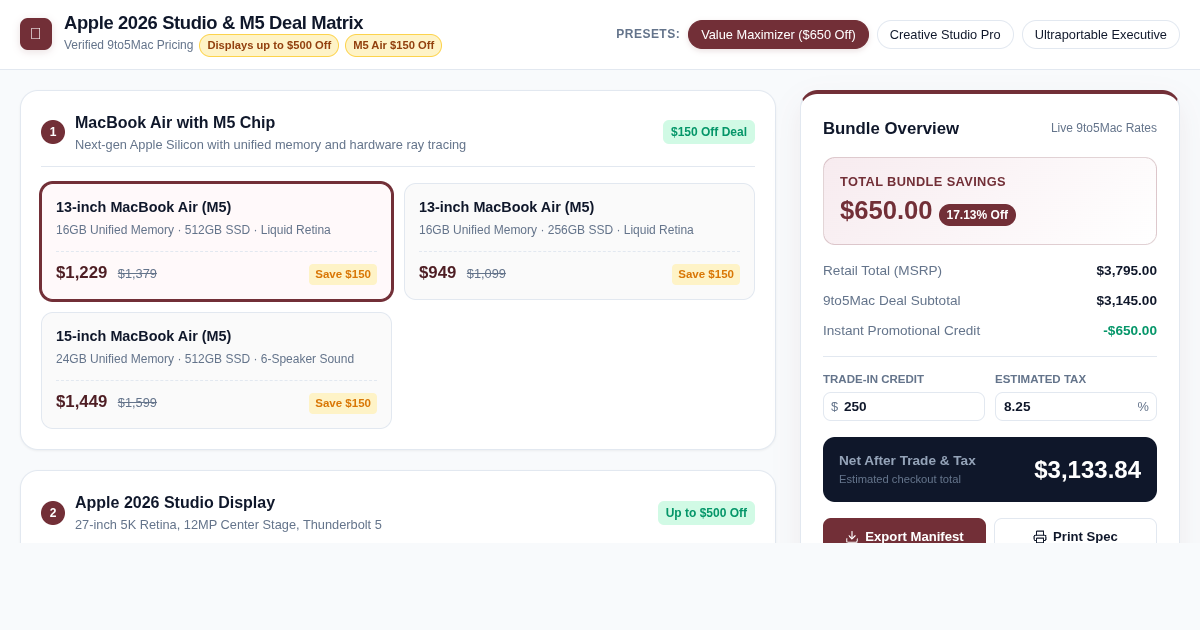1200x630 pixels.
Task: Select 15-inch MacBook Air 24GB option
Action: click(x=216, y=370)
